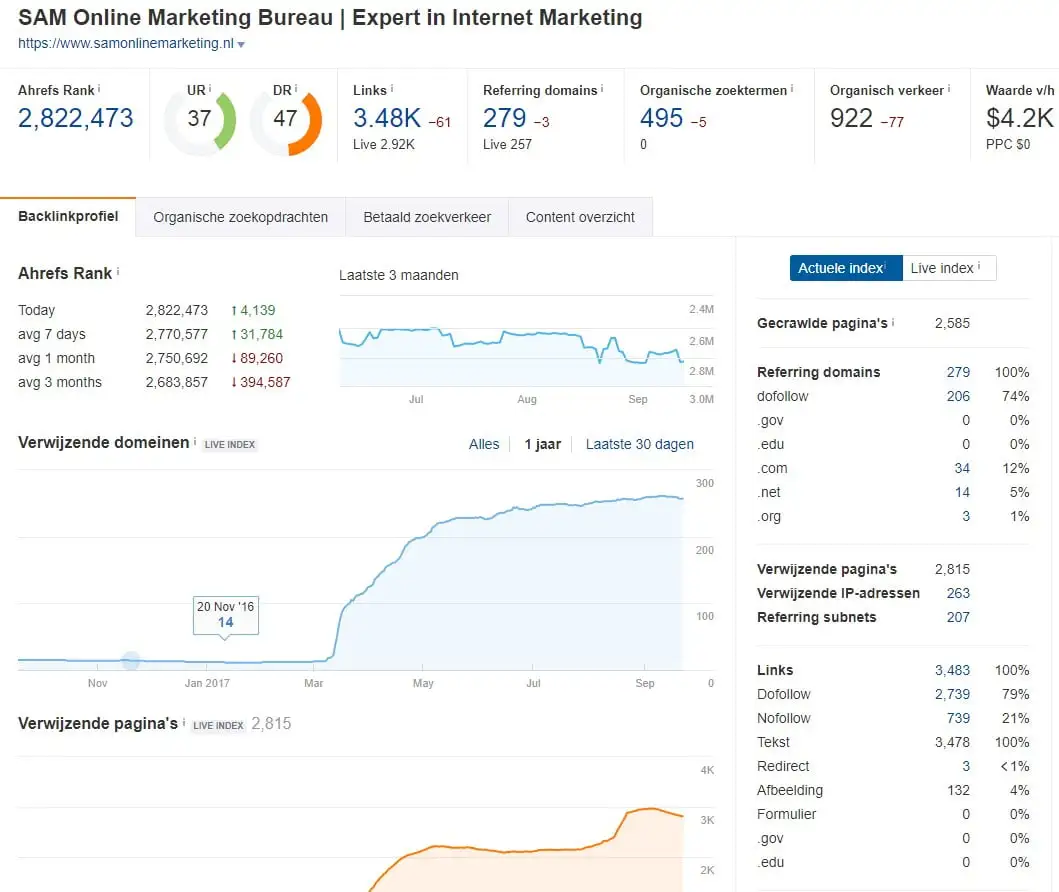Image resolution: width=1059 pixels, height=892 pixels.
Task: Click info icon beside Verwijzende pagina's chart heading
Action: (184, 722)
